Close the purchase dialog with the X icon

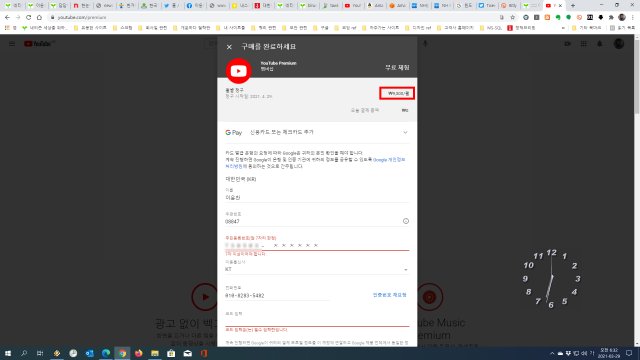(x=229, y=47)
